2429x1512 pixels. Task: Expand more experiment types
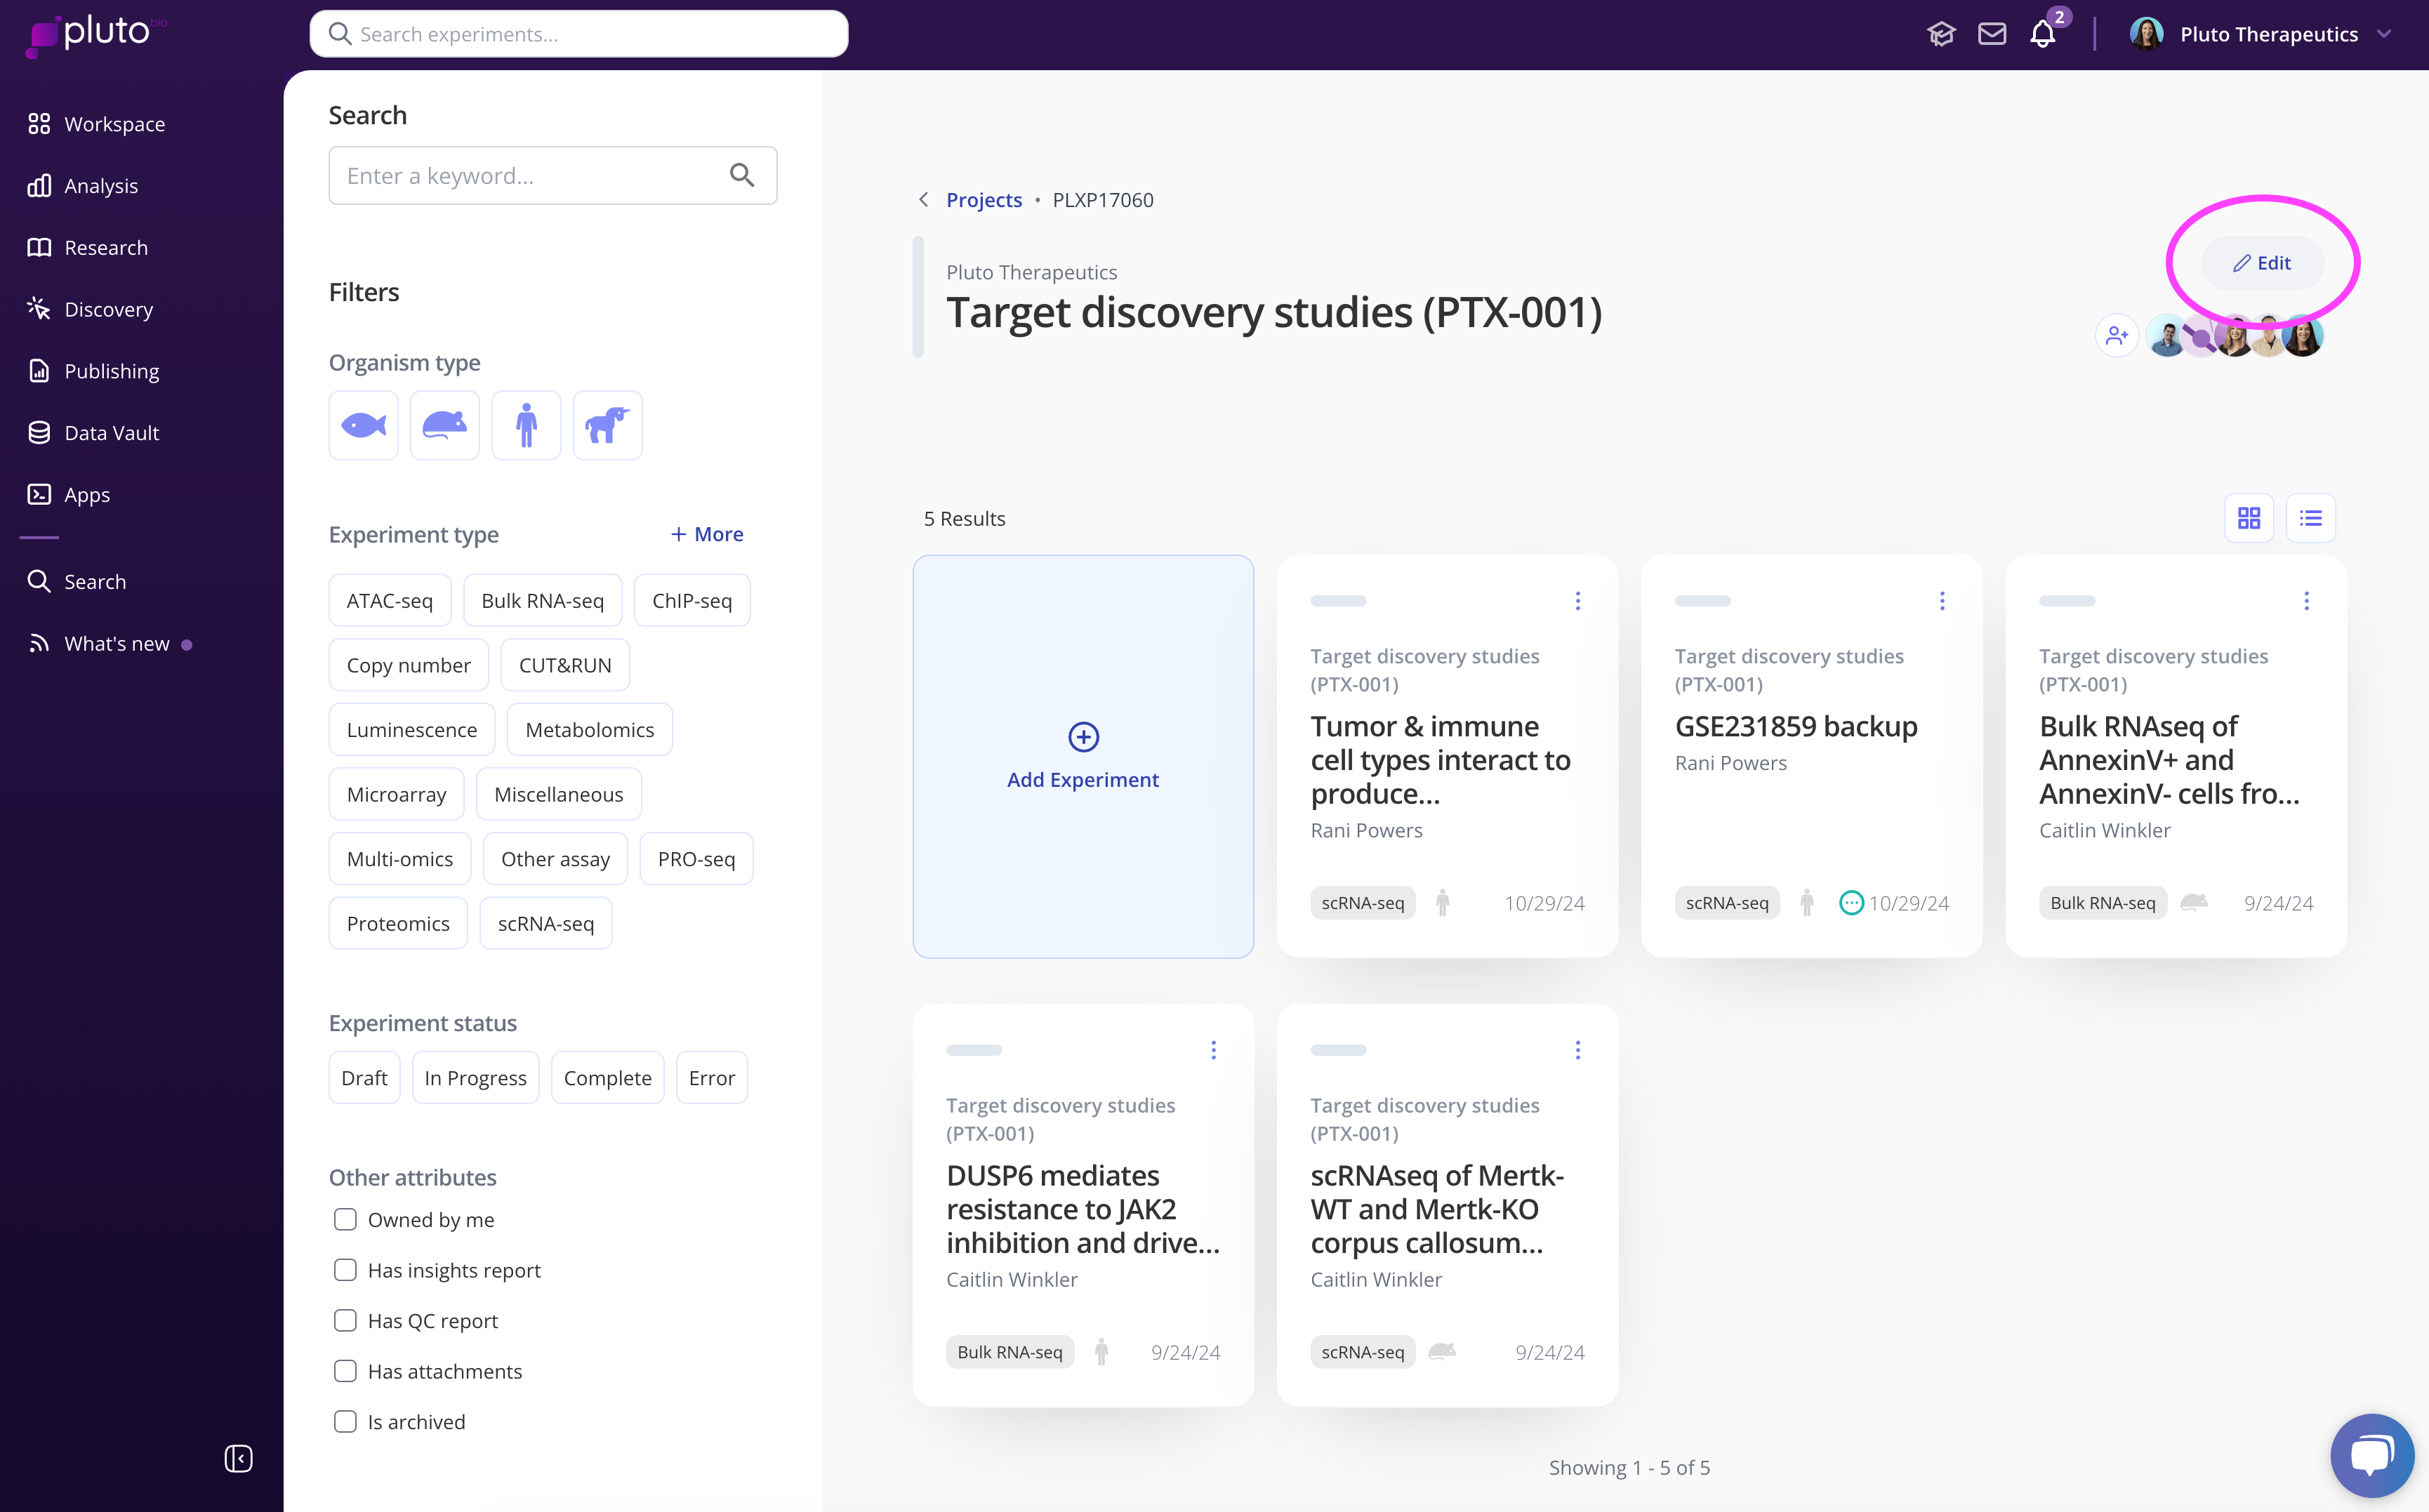(x=707, y=534)
